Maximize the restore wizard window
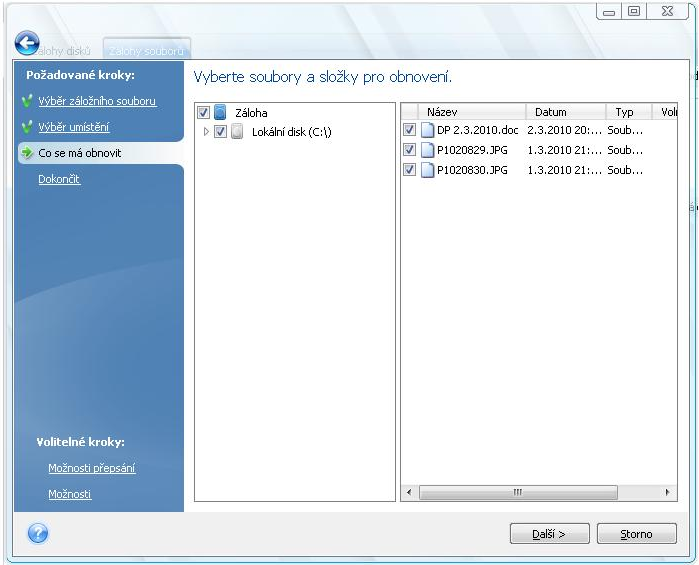 click(633, 12)
